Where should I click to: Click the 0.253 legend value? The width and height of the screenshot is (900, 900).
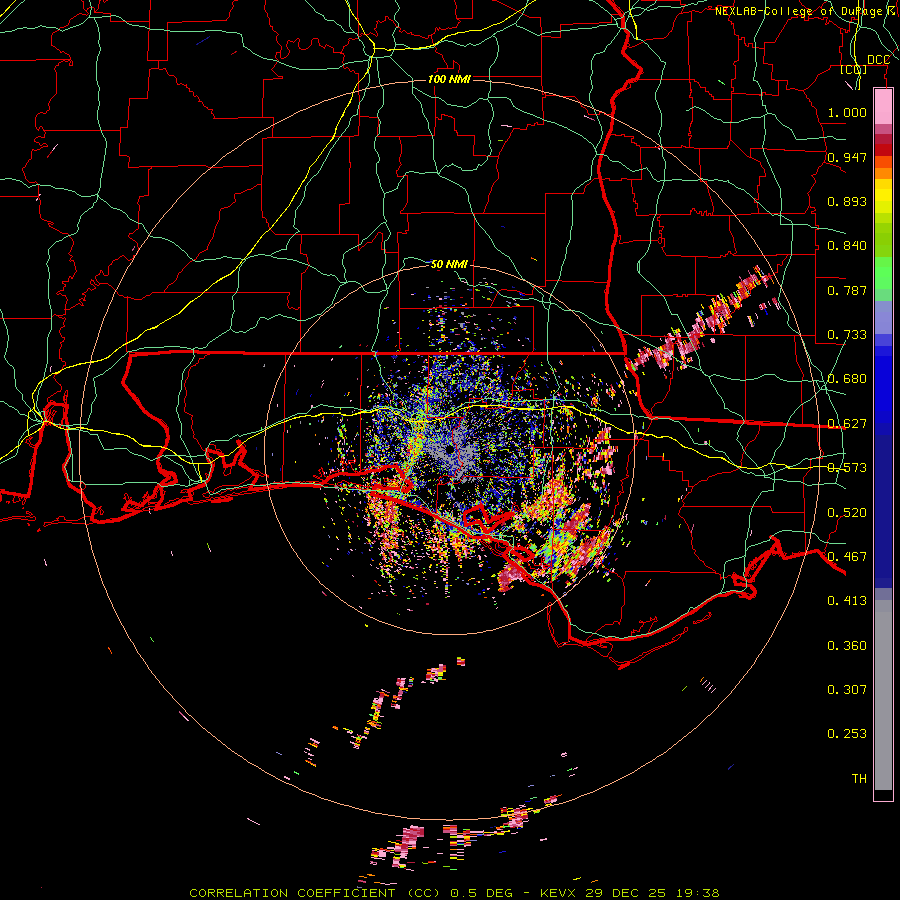coord(847,734)
